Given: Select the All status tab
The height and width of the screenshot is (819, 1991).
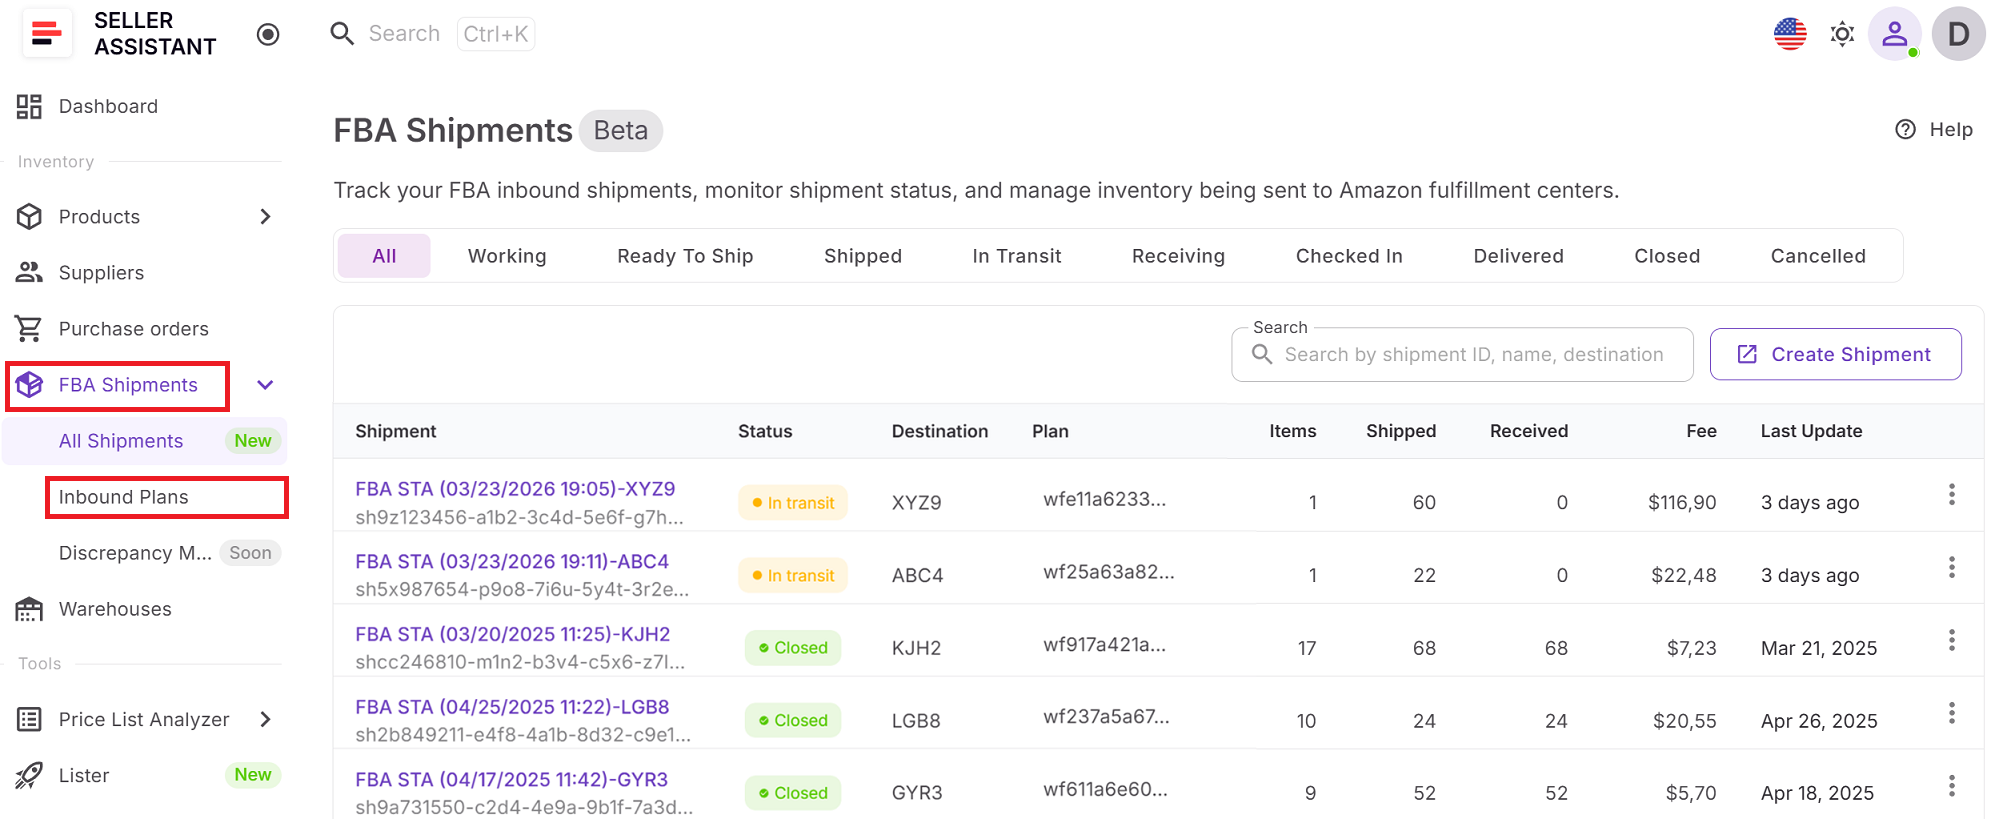Looking at the screenshot, I should tap(384, 256).
